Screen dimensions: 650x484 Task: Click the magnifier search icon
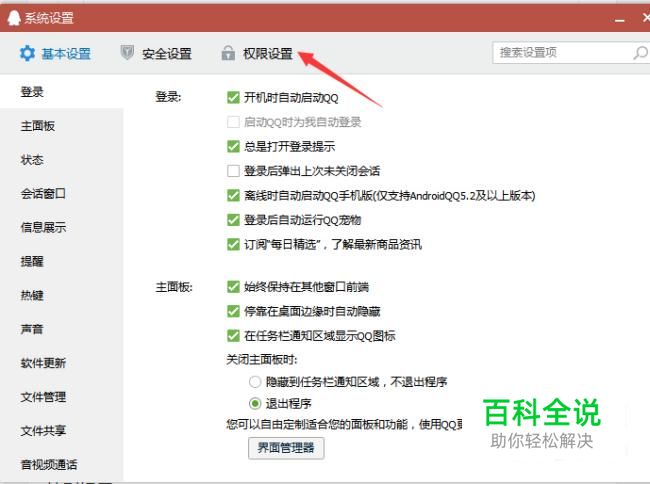640,53
